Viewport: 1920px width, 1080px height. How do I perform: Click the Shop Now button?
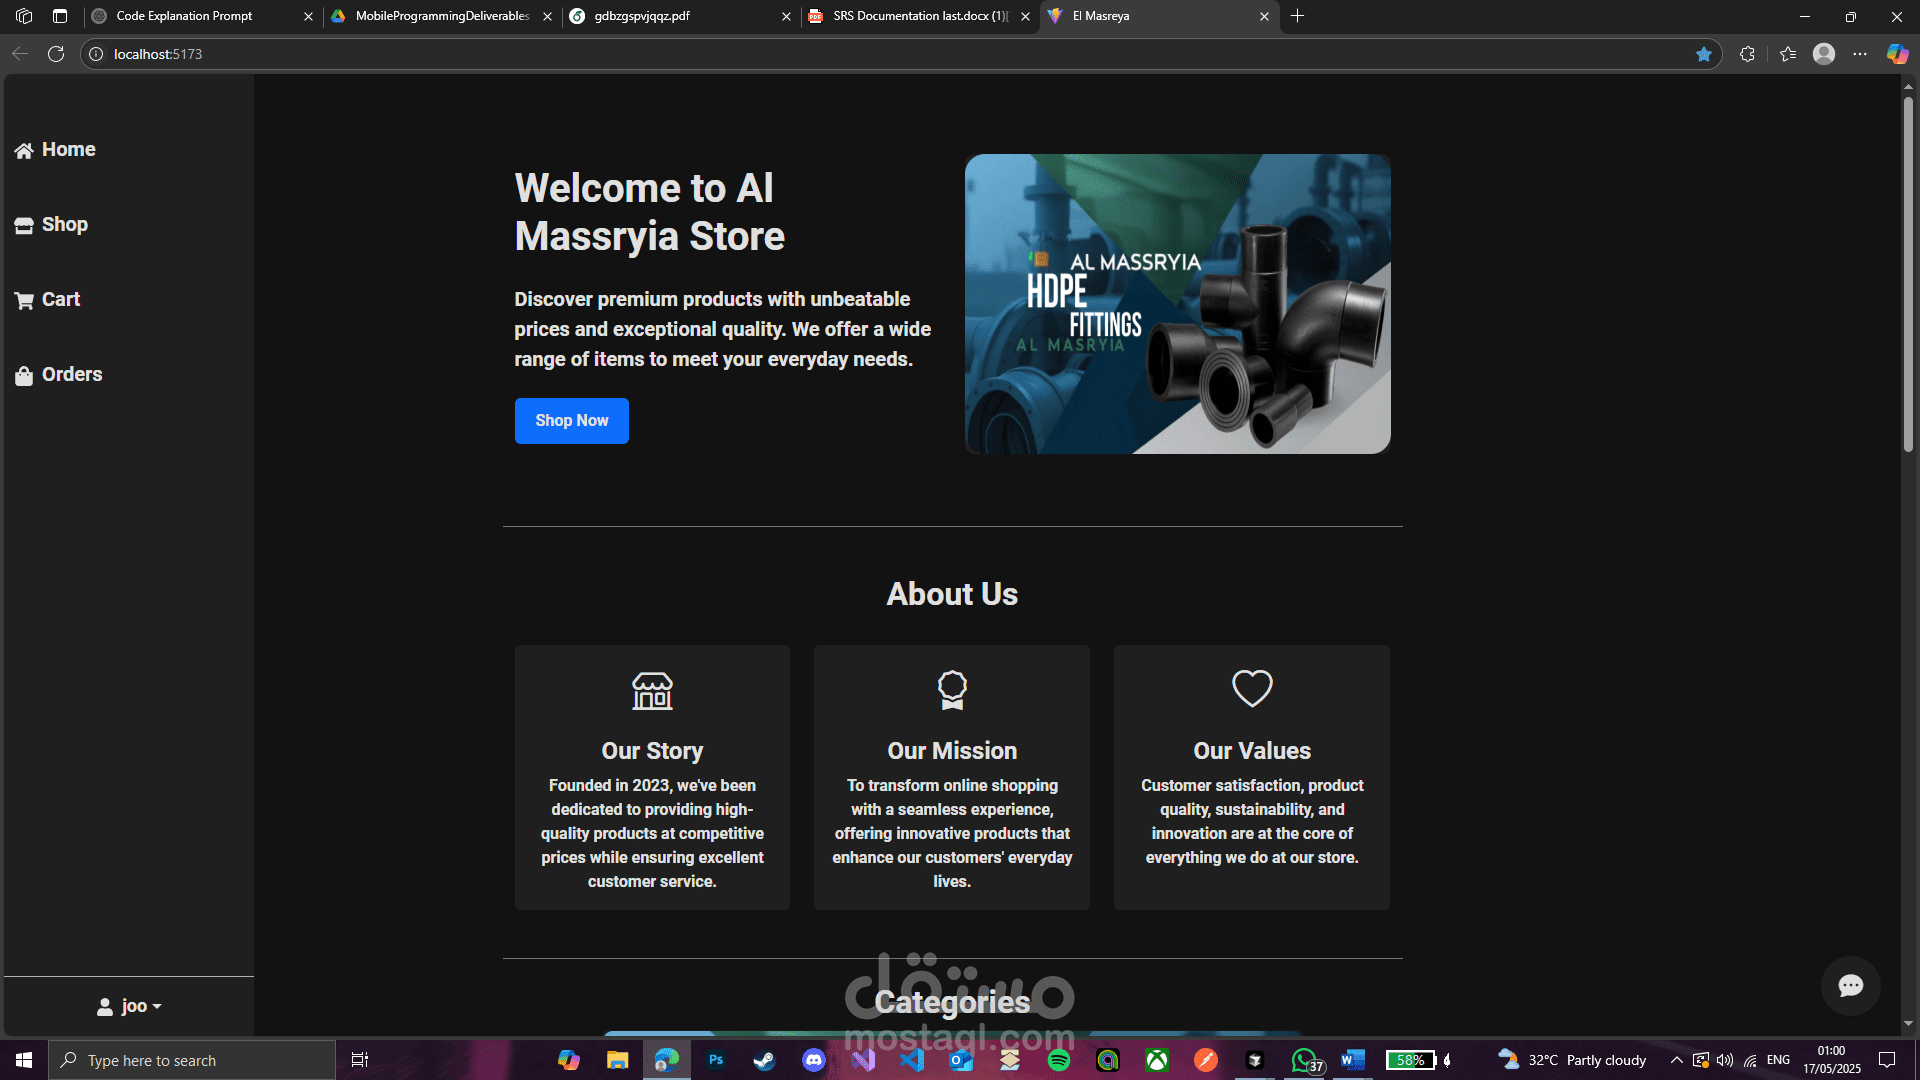[x=572, y=421]
